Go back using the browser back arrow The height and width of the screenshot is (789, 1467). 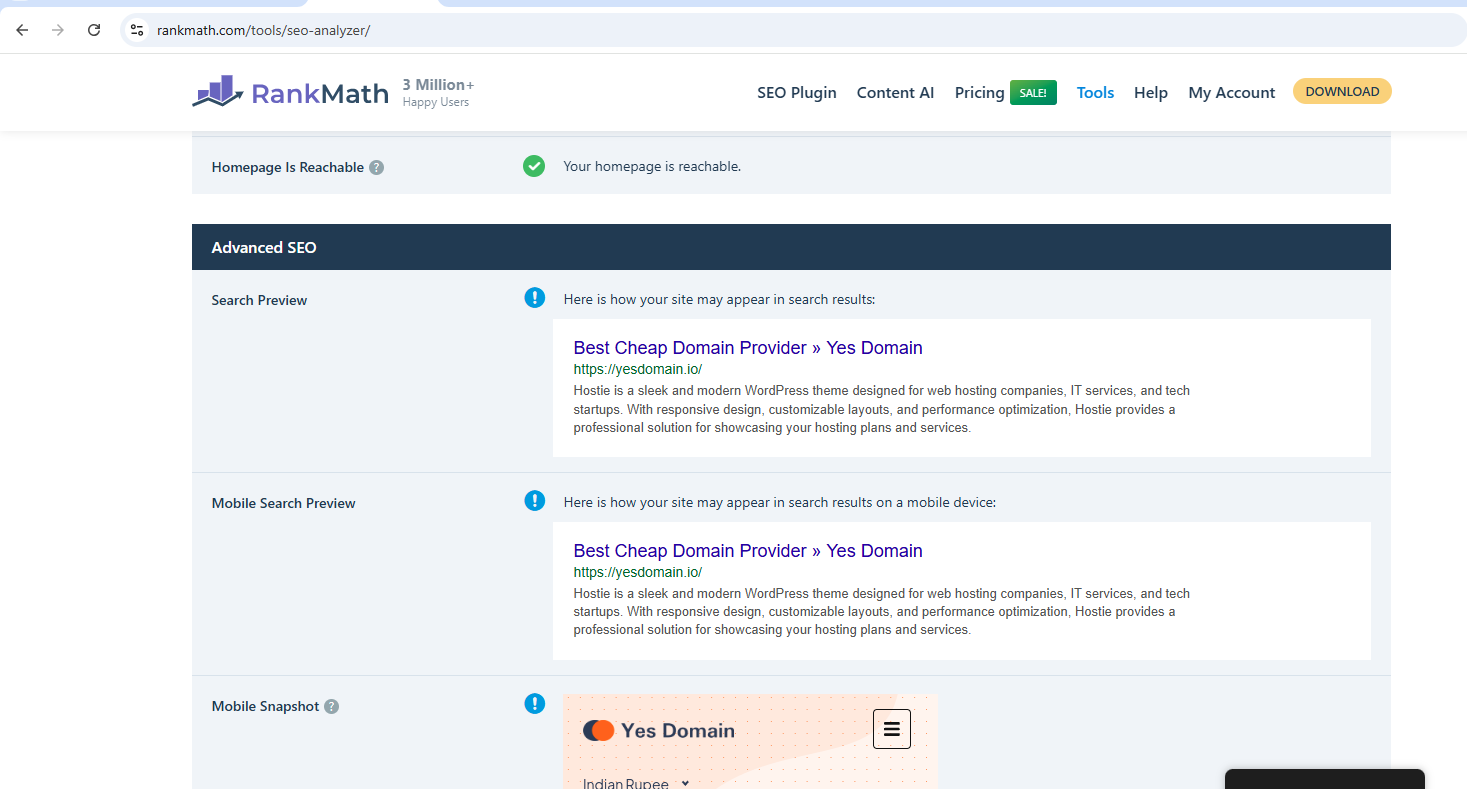[22, 30]
